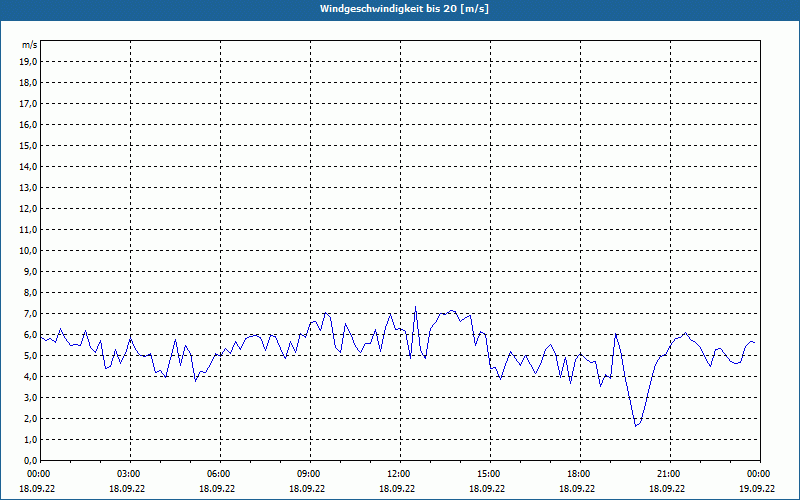The image size is (800, 500).
Task: Select the 3,0 y-axis label
Action: tap(30, 397)
